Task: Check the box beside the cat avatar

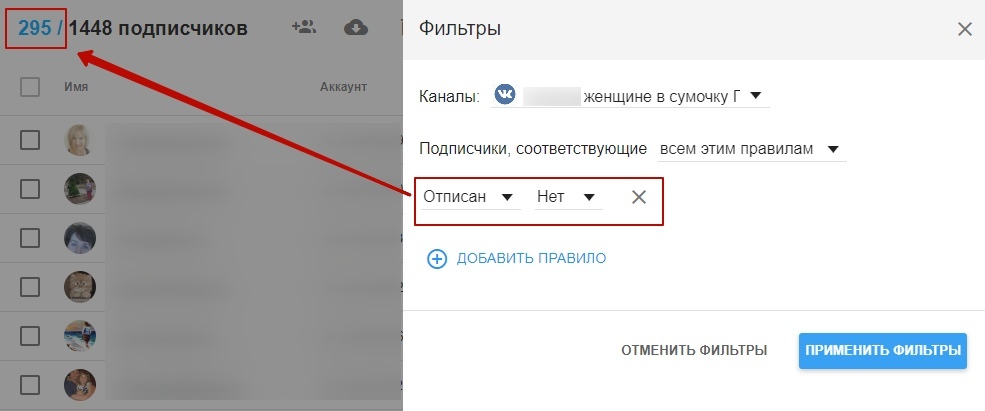Action: [30, 286]
